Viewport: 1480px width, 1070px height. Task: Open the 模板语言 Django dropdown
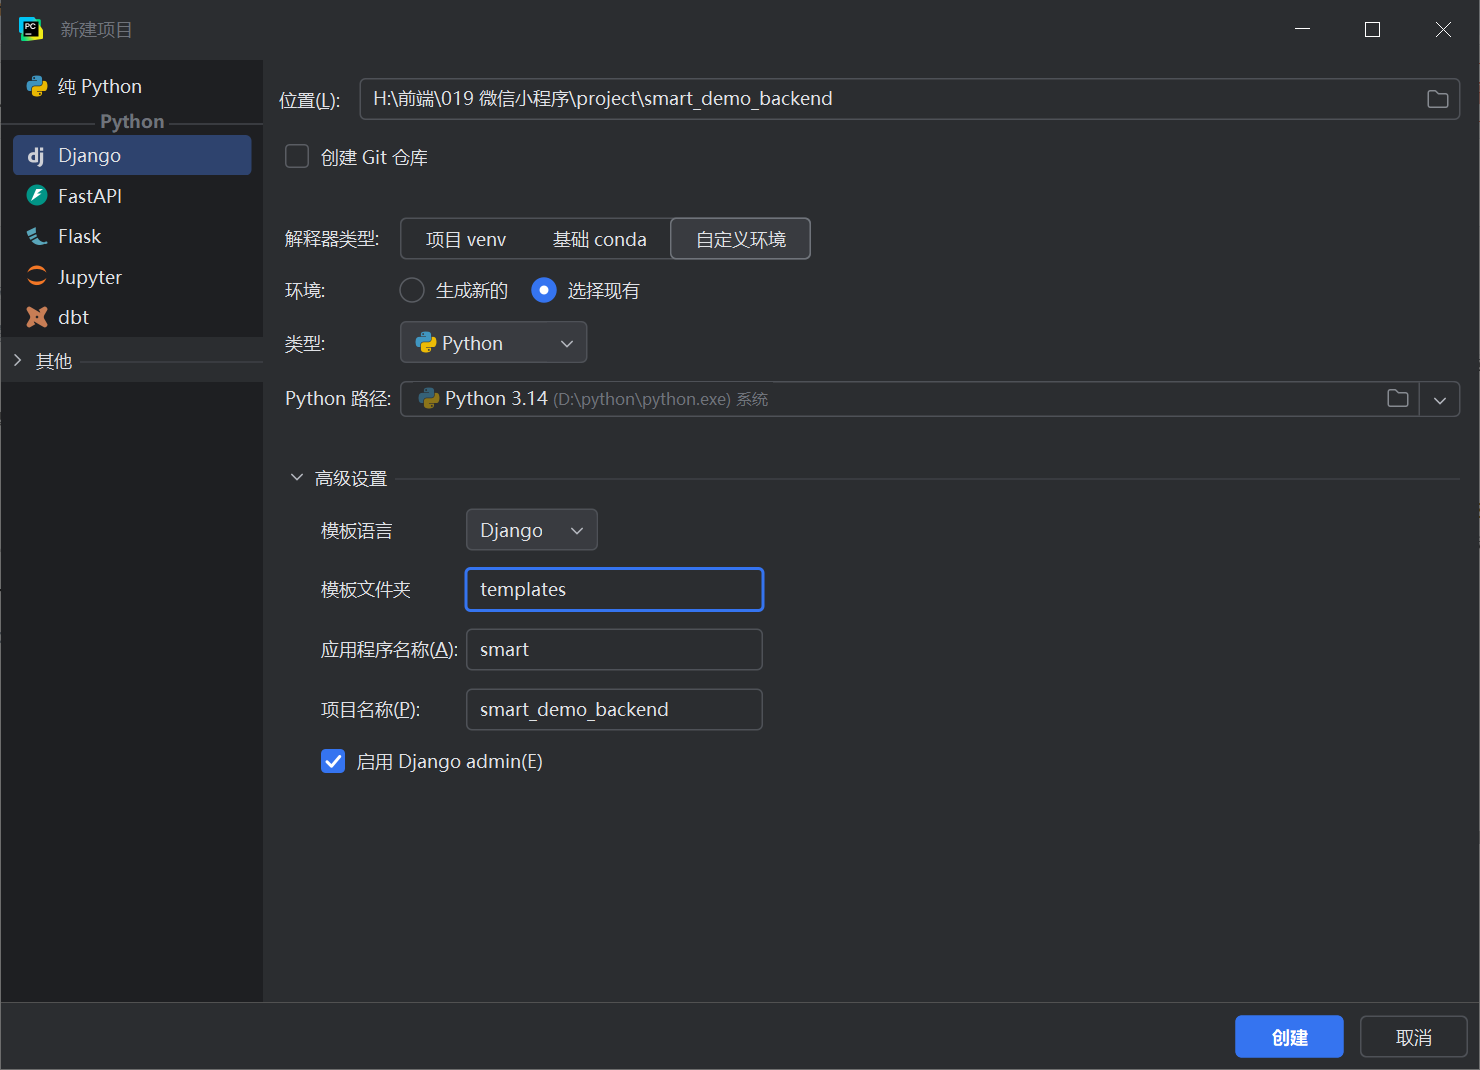pos(531,530)
